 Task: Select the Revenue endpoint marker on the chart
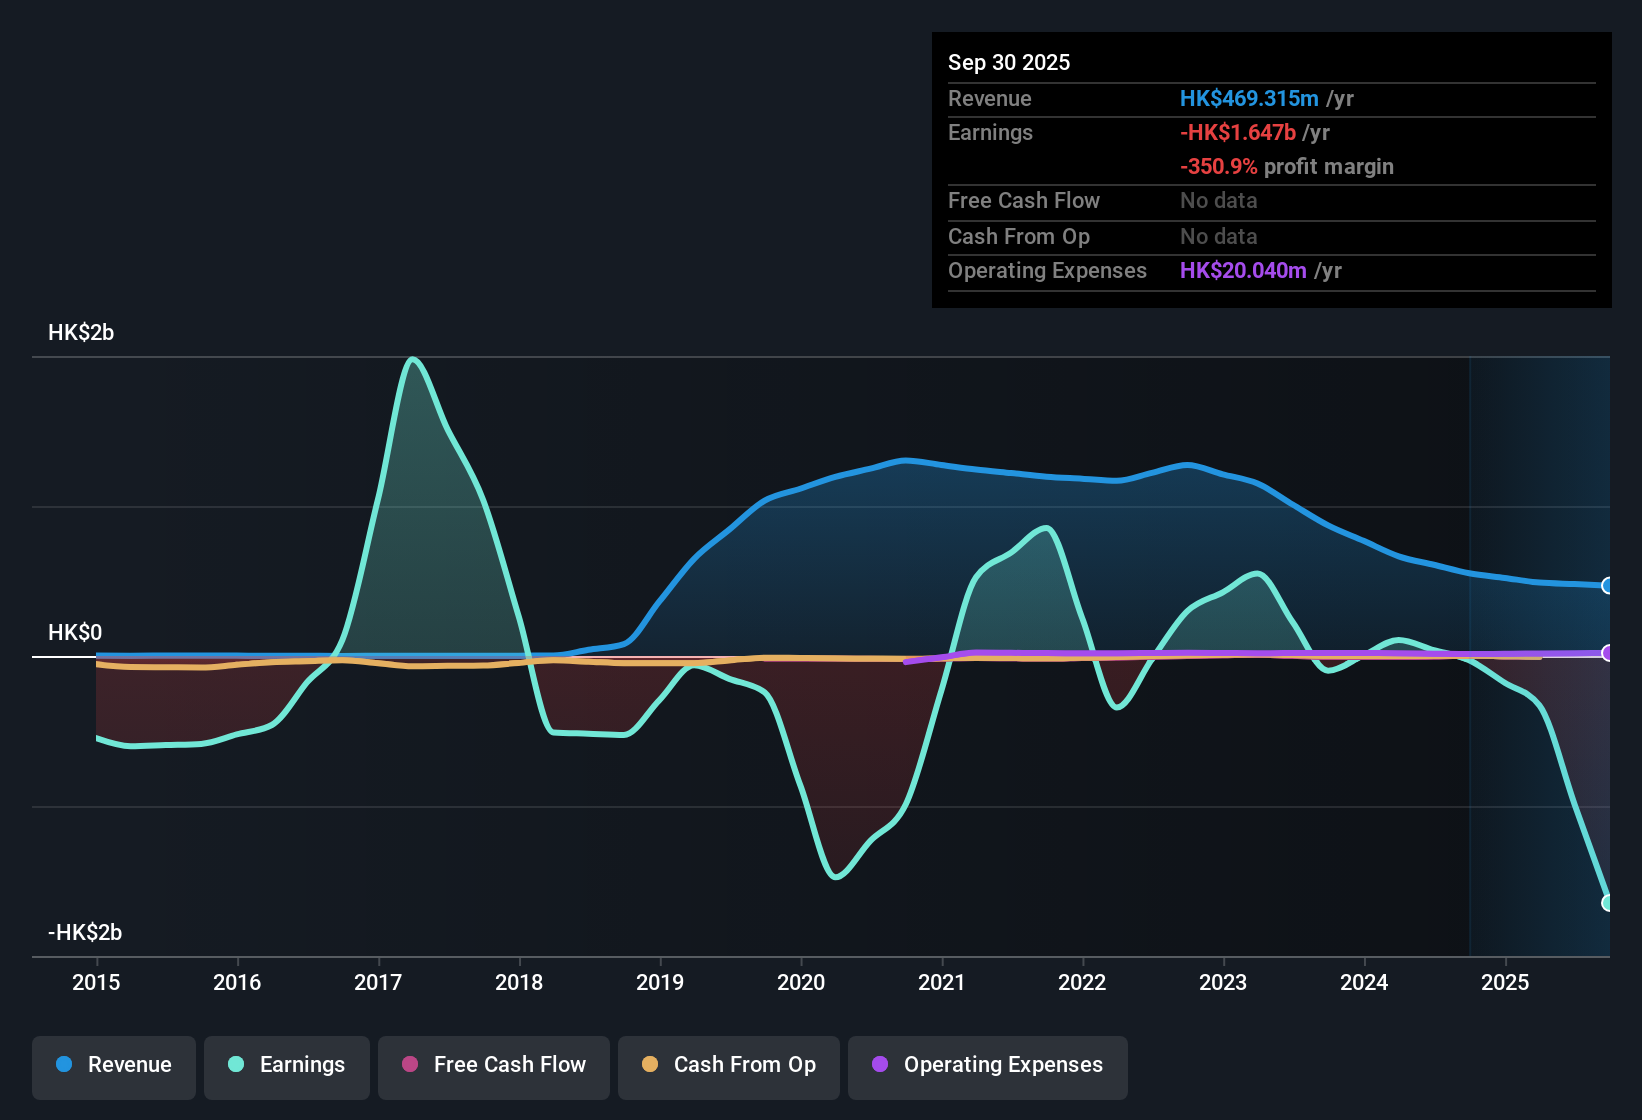[1608, 585]
